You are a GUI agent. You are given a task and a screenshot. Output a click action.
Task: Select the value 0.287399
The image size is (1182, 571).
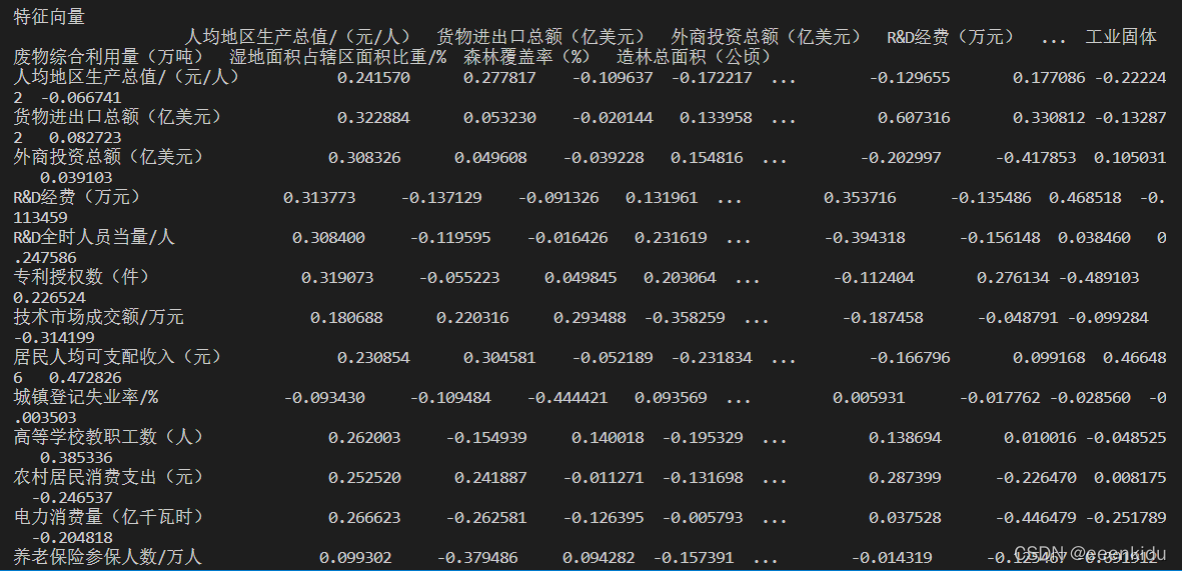(x=905, y=477)
